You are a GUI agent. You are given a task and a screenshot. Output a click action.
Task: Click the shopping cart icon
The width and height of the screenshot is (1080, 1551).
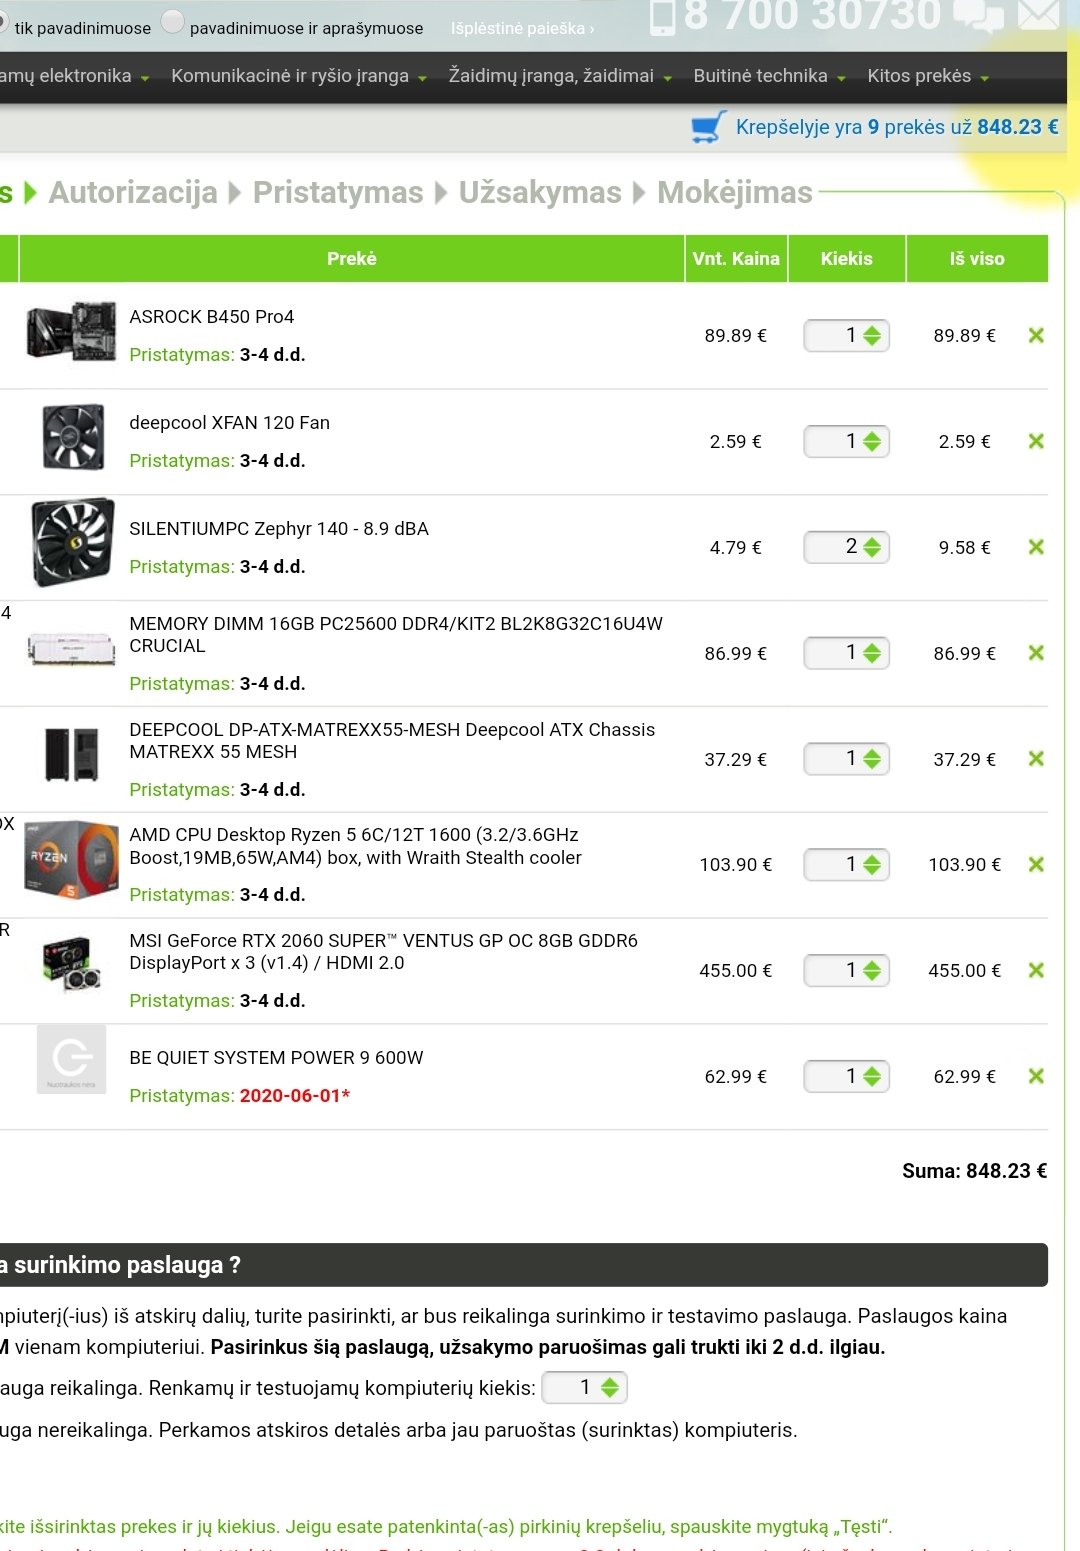pos(708,127)
